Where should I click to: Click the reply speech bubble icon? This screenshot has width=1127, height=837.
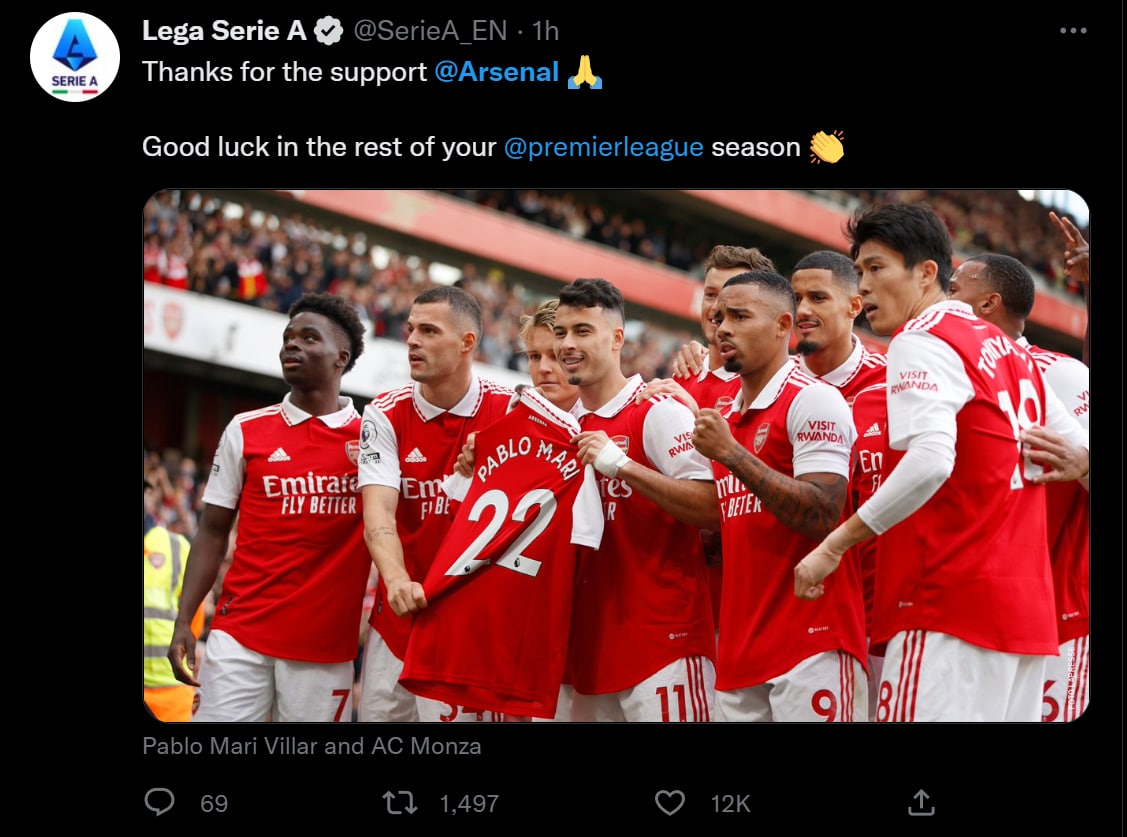click(159, 802)
